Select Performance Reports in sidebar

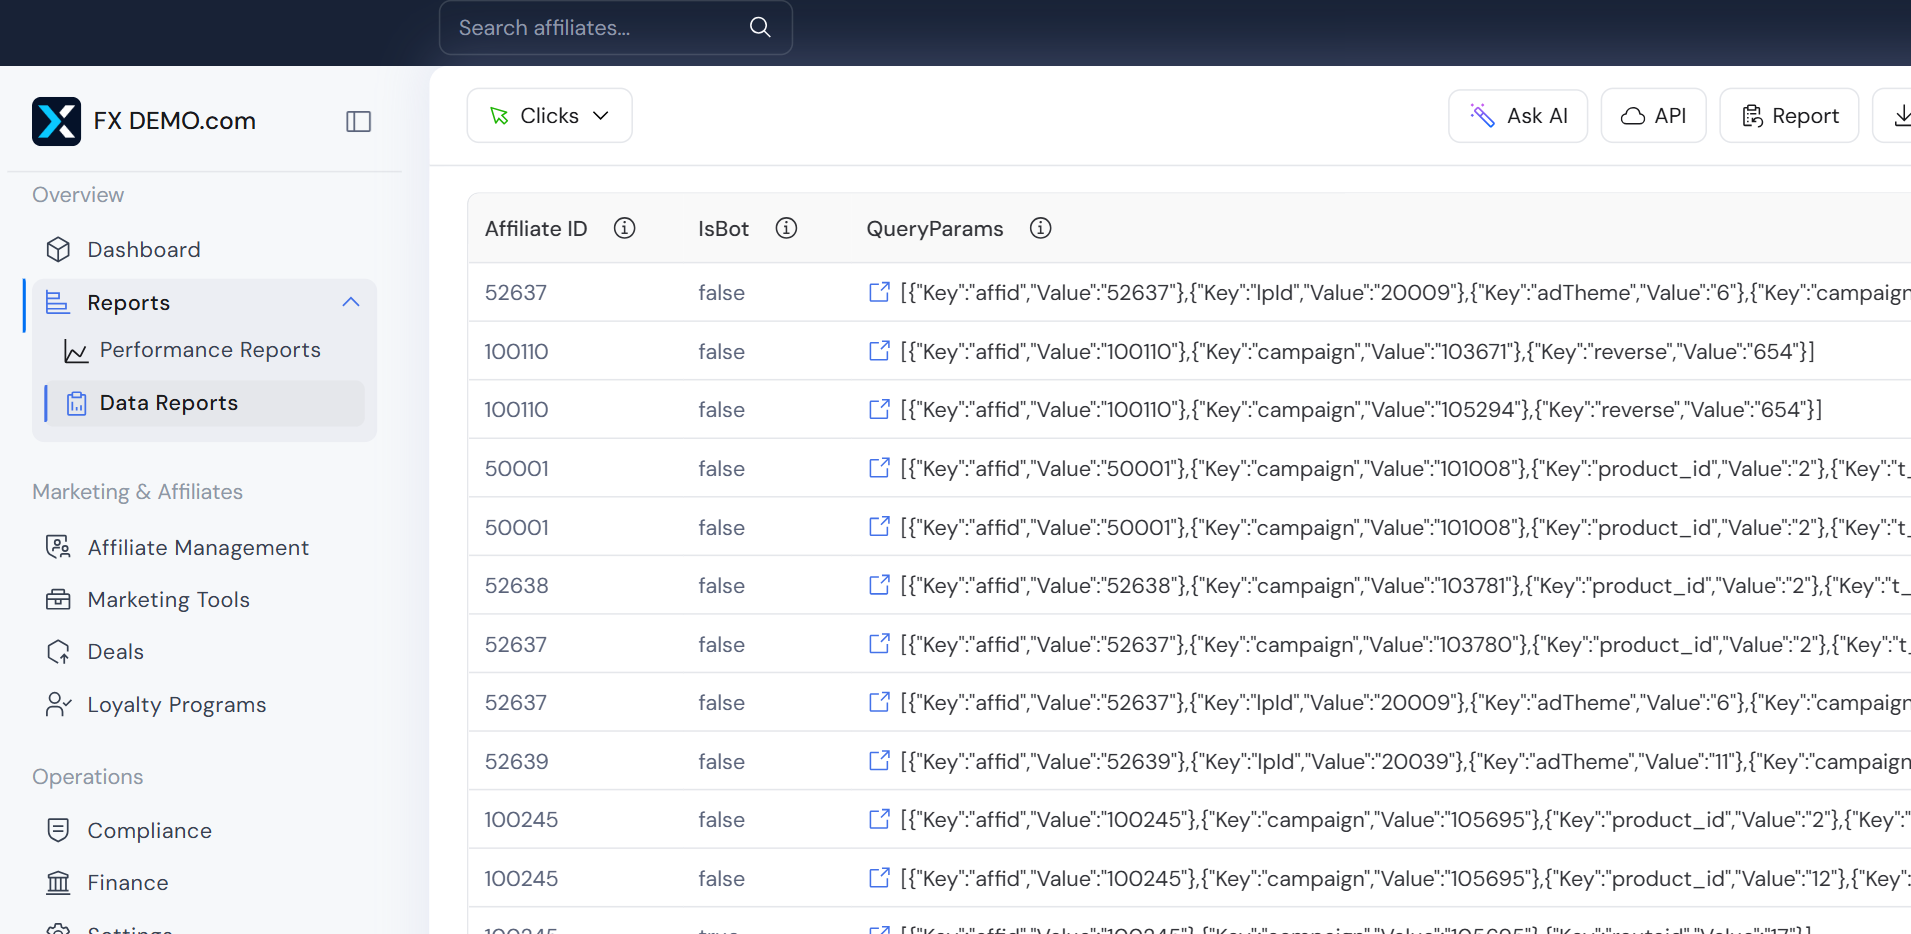click(x=210, y=350)
